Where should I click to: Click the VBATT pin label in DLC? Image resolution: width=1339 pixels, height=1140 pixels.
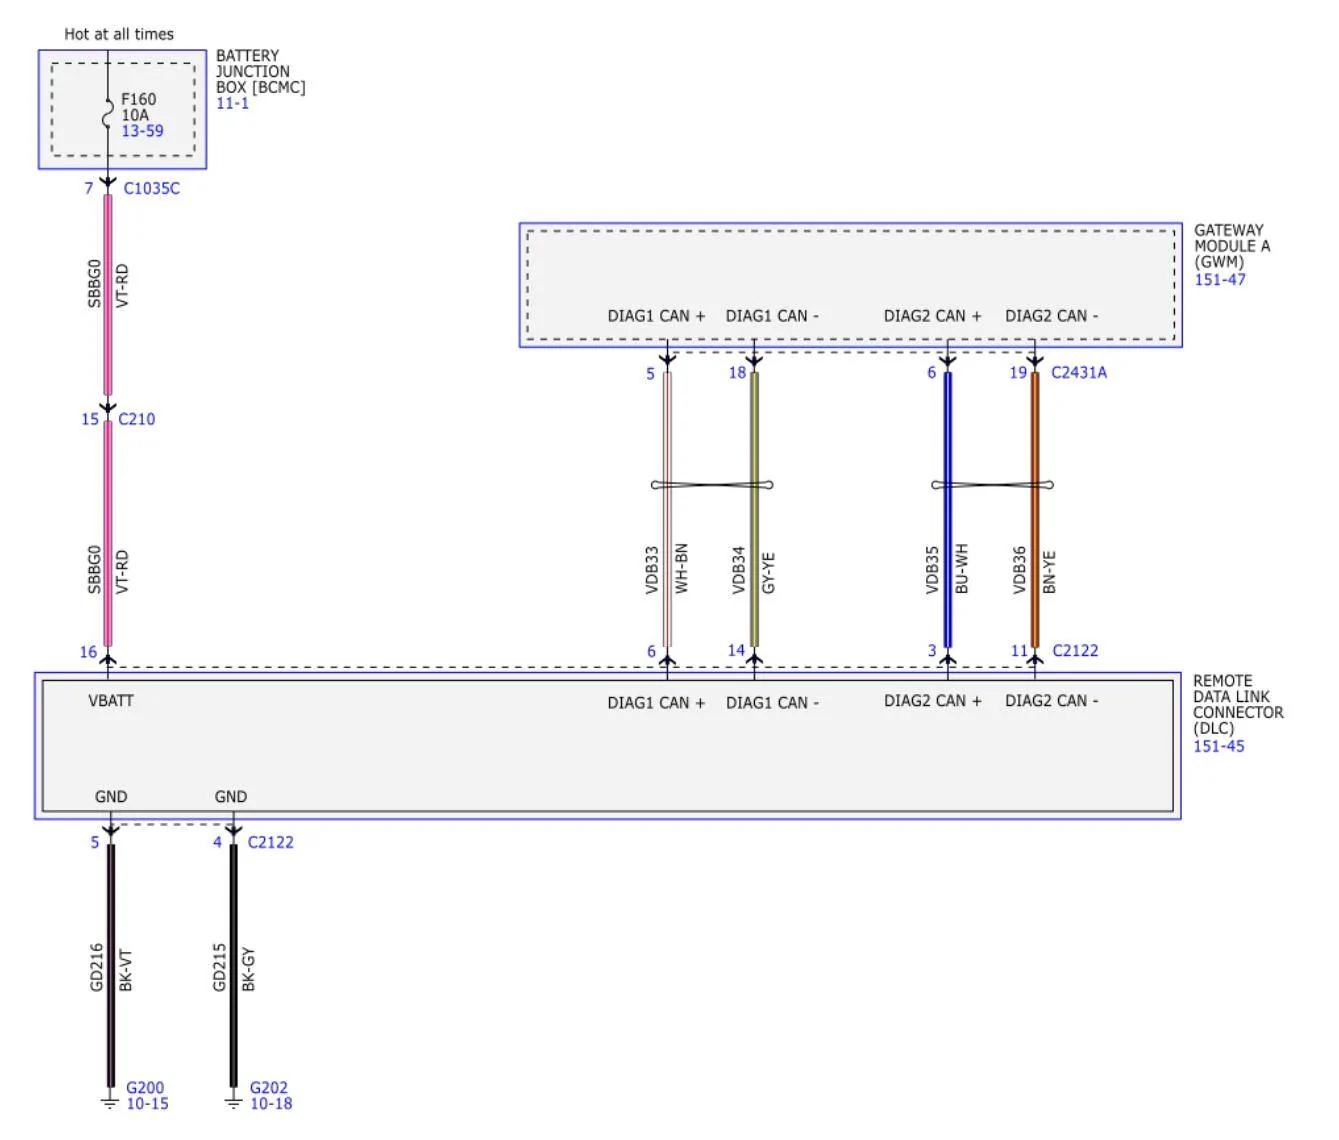111,701
